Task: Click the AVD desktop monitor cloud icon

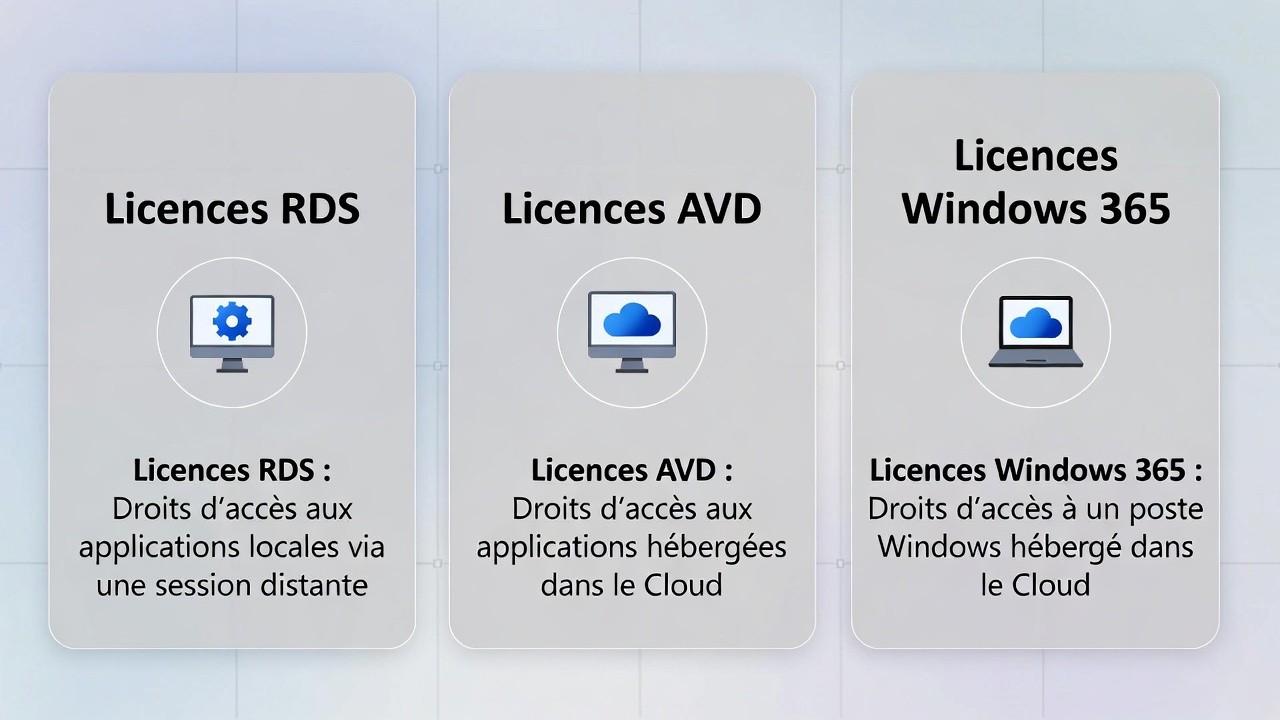Action: point(632,332)
